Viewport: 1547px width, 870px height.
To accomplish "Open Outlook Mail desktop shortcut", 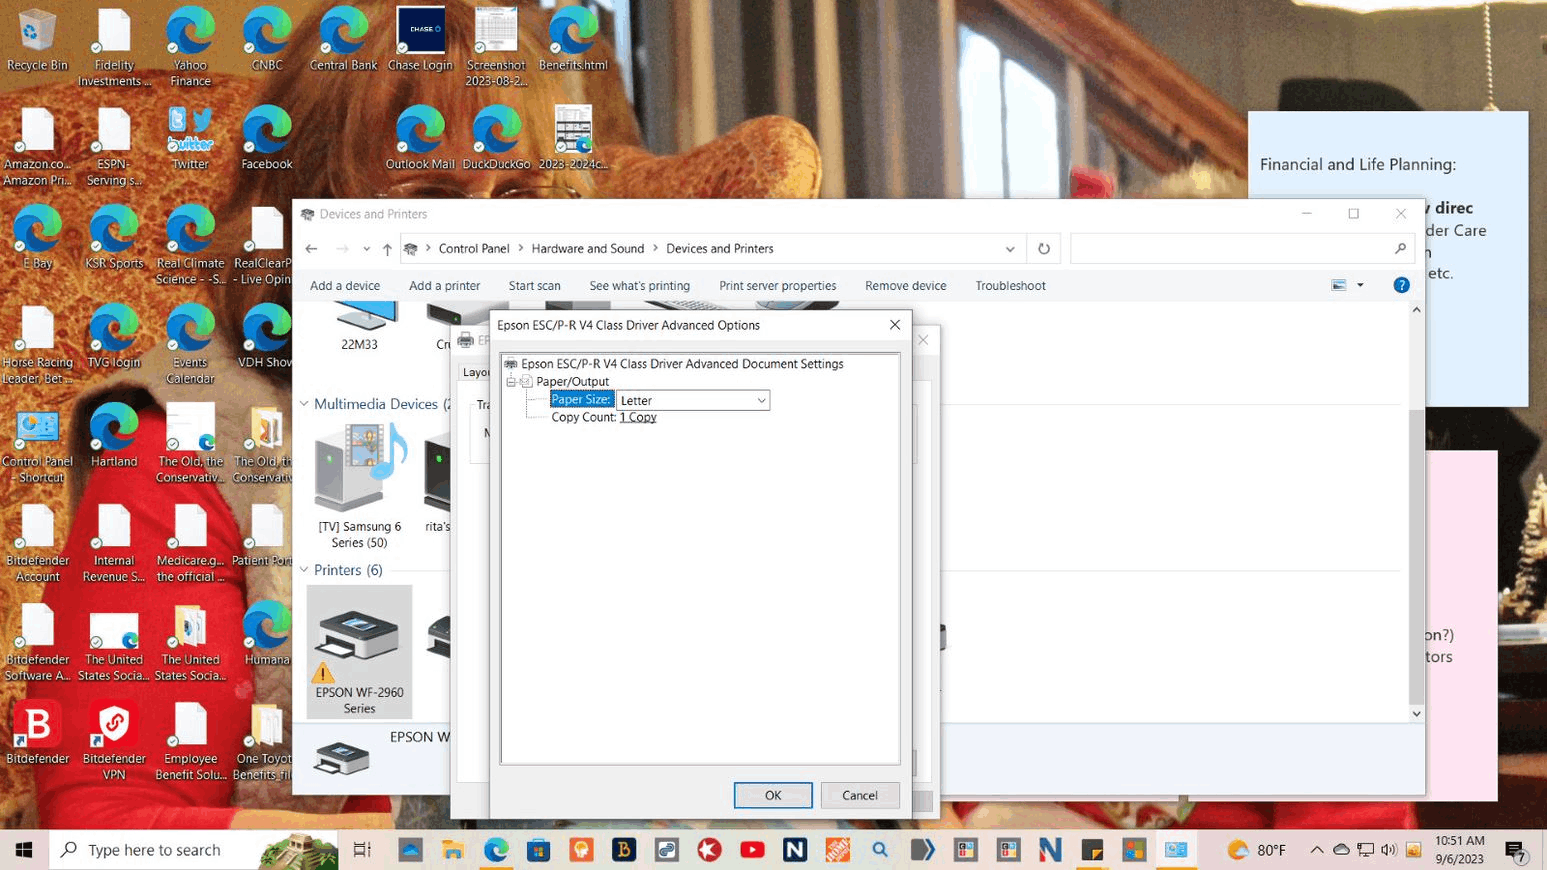I will tap(420, 139).
